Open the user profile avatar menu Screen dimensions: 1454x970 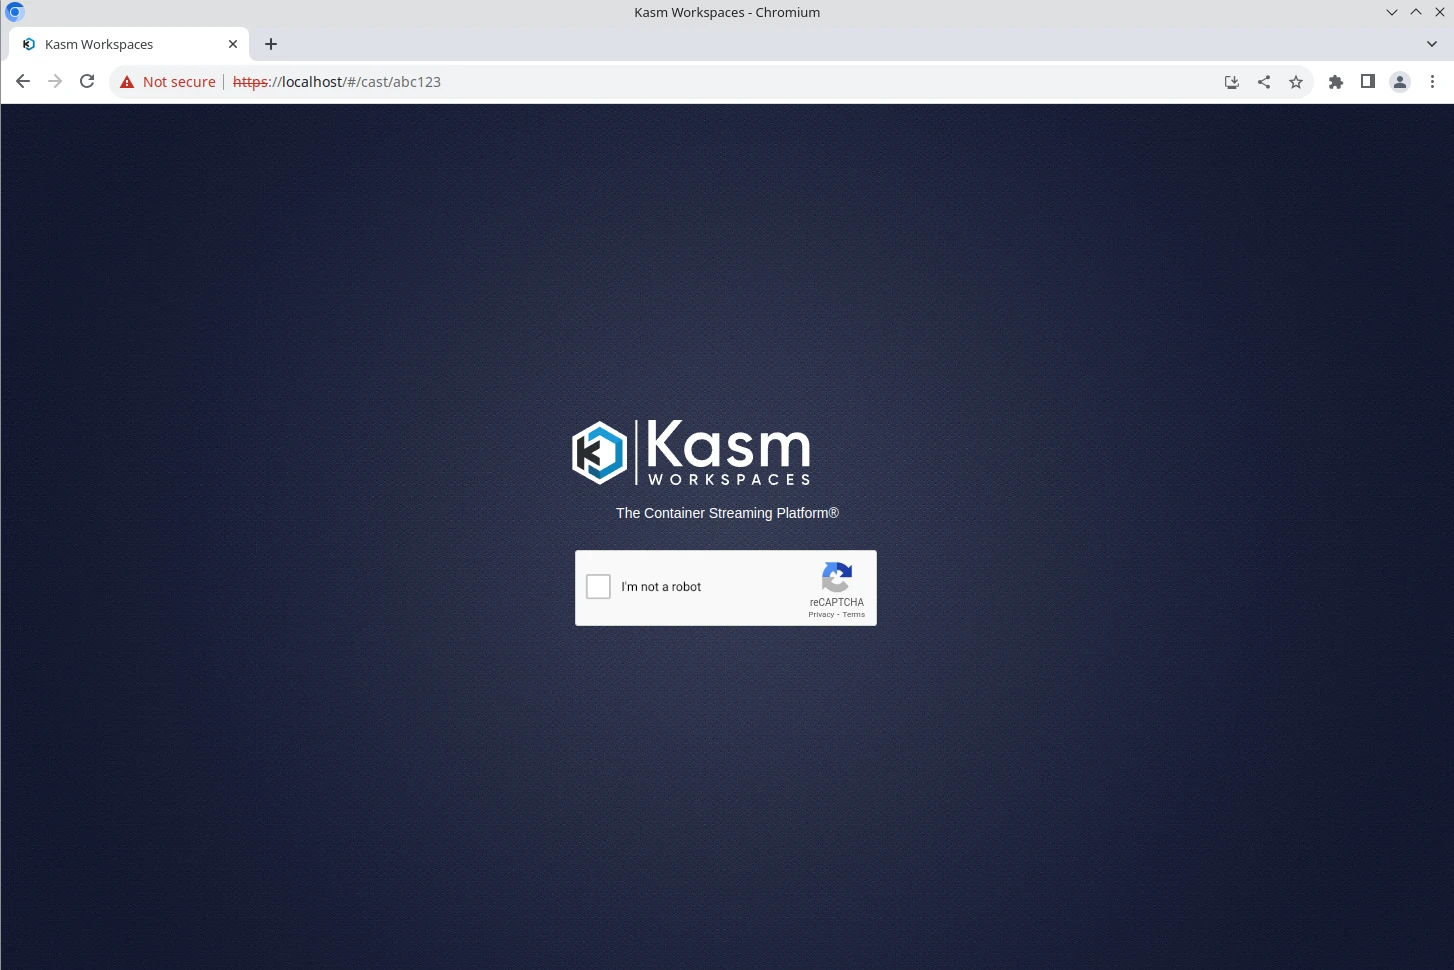click(1400, 82)
